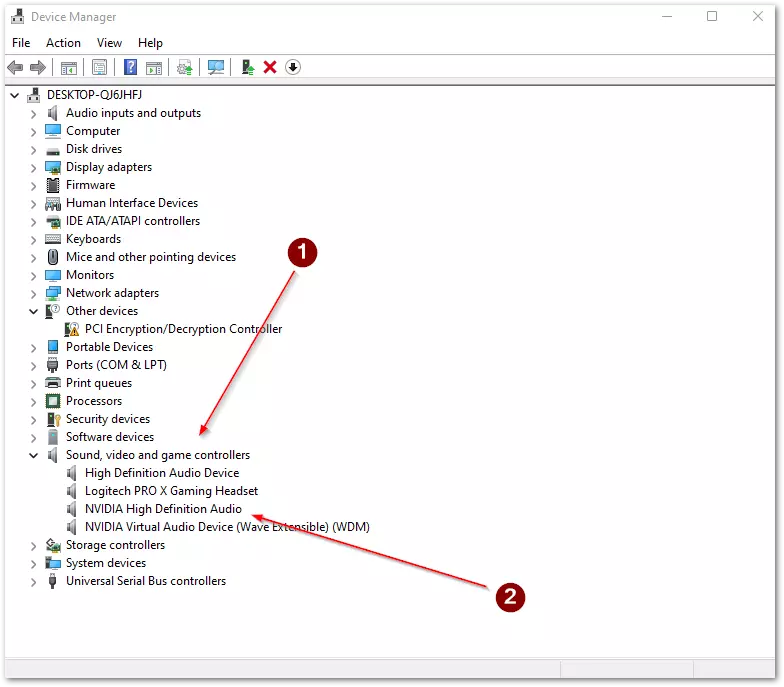The width and height of the screenshot is (784, 687).
Task: Click the Update Driver gear toolbar icon
Action: coord(185,67)
